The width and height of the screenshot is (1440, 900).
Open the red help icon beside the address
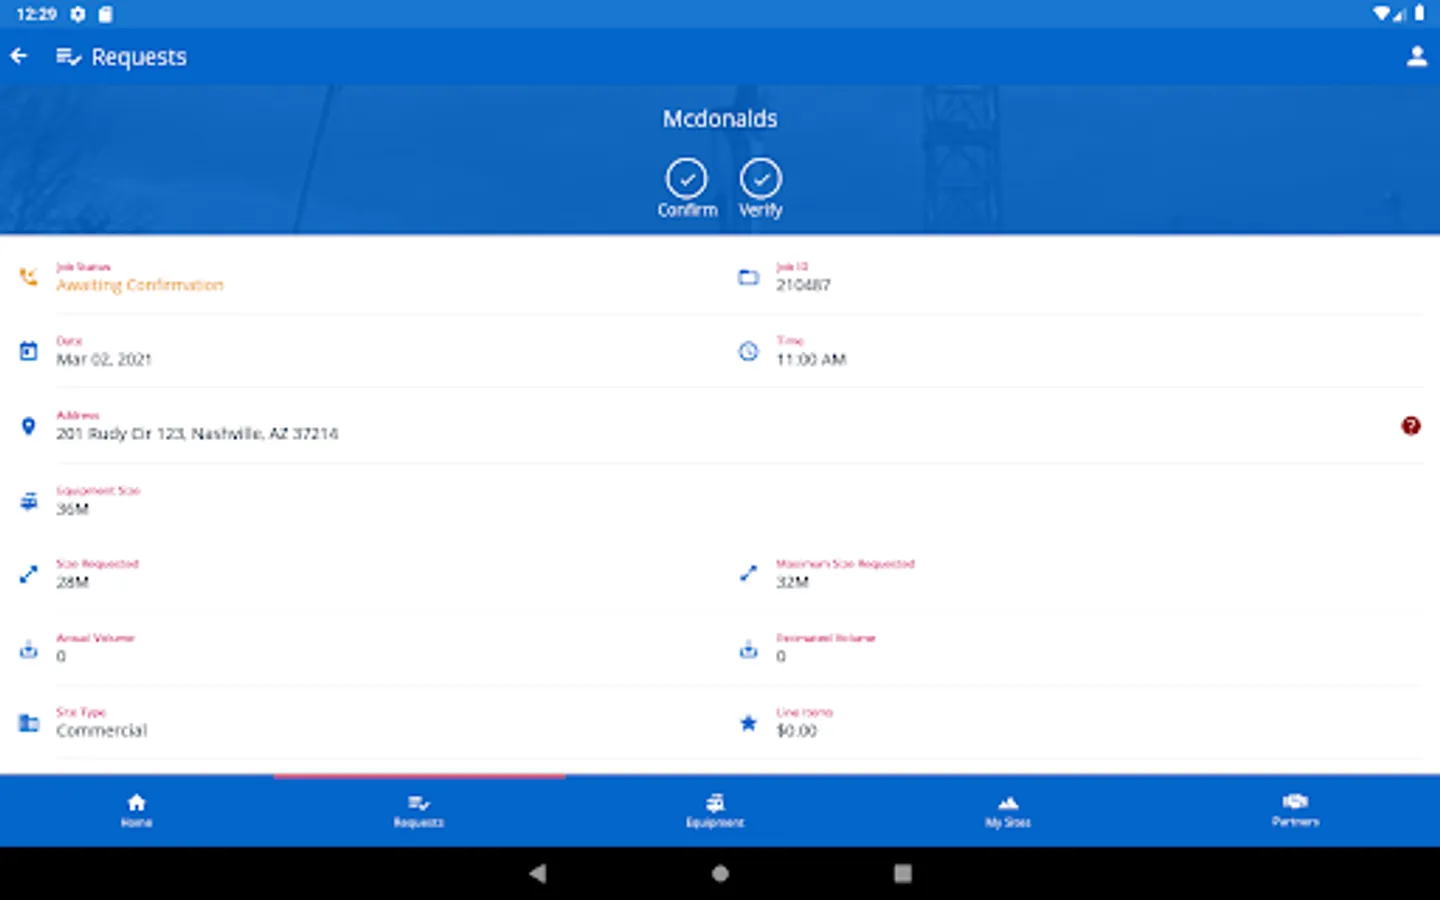pos(1411,426)
